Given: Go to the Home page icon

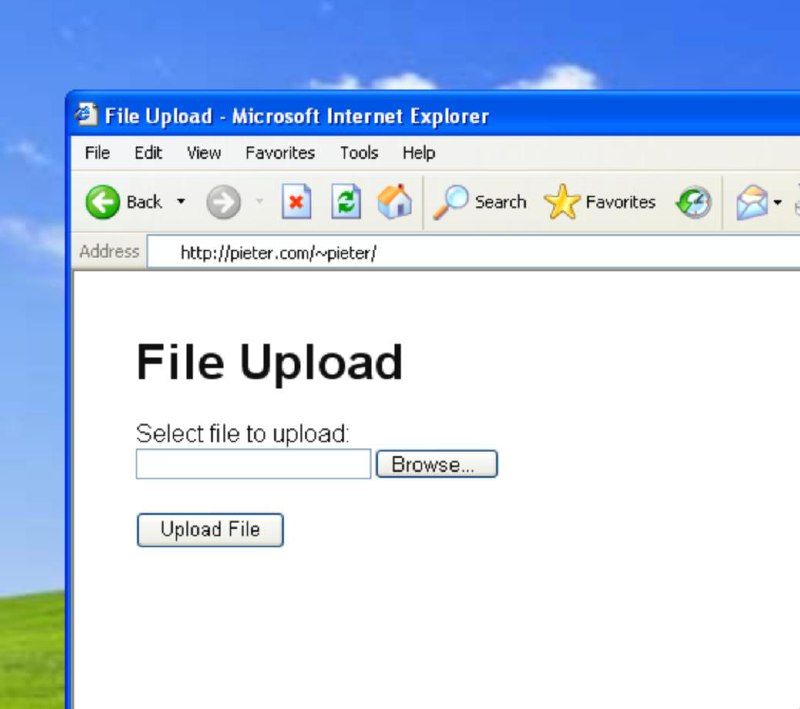Looking at the screenshot, I should click(395, 201).
